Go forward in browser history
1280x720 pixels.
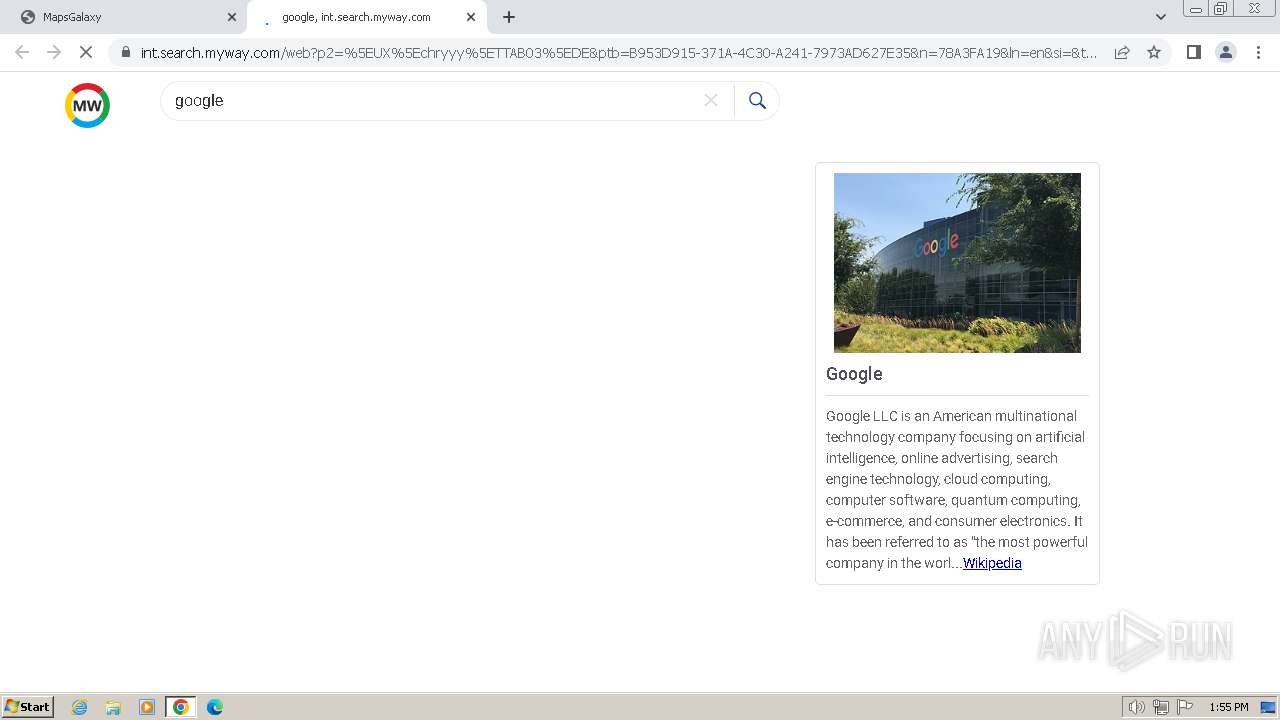tap(54, 52)
